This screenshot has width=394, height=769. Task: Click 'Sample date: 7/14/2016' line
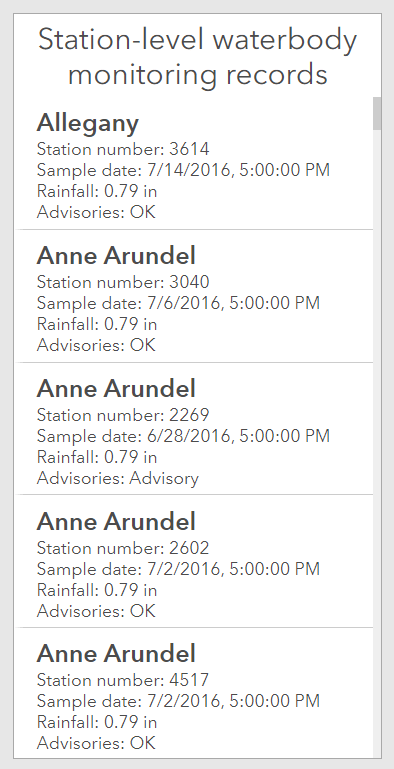point(184,170)
